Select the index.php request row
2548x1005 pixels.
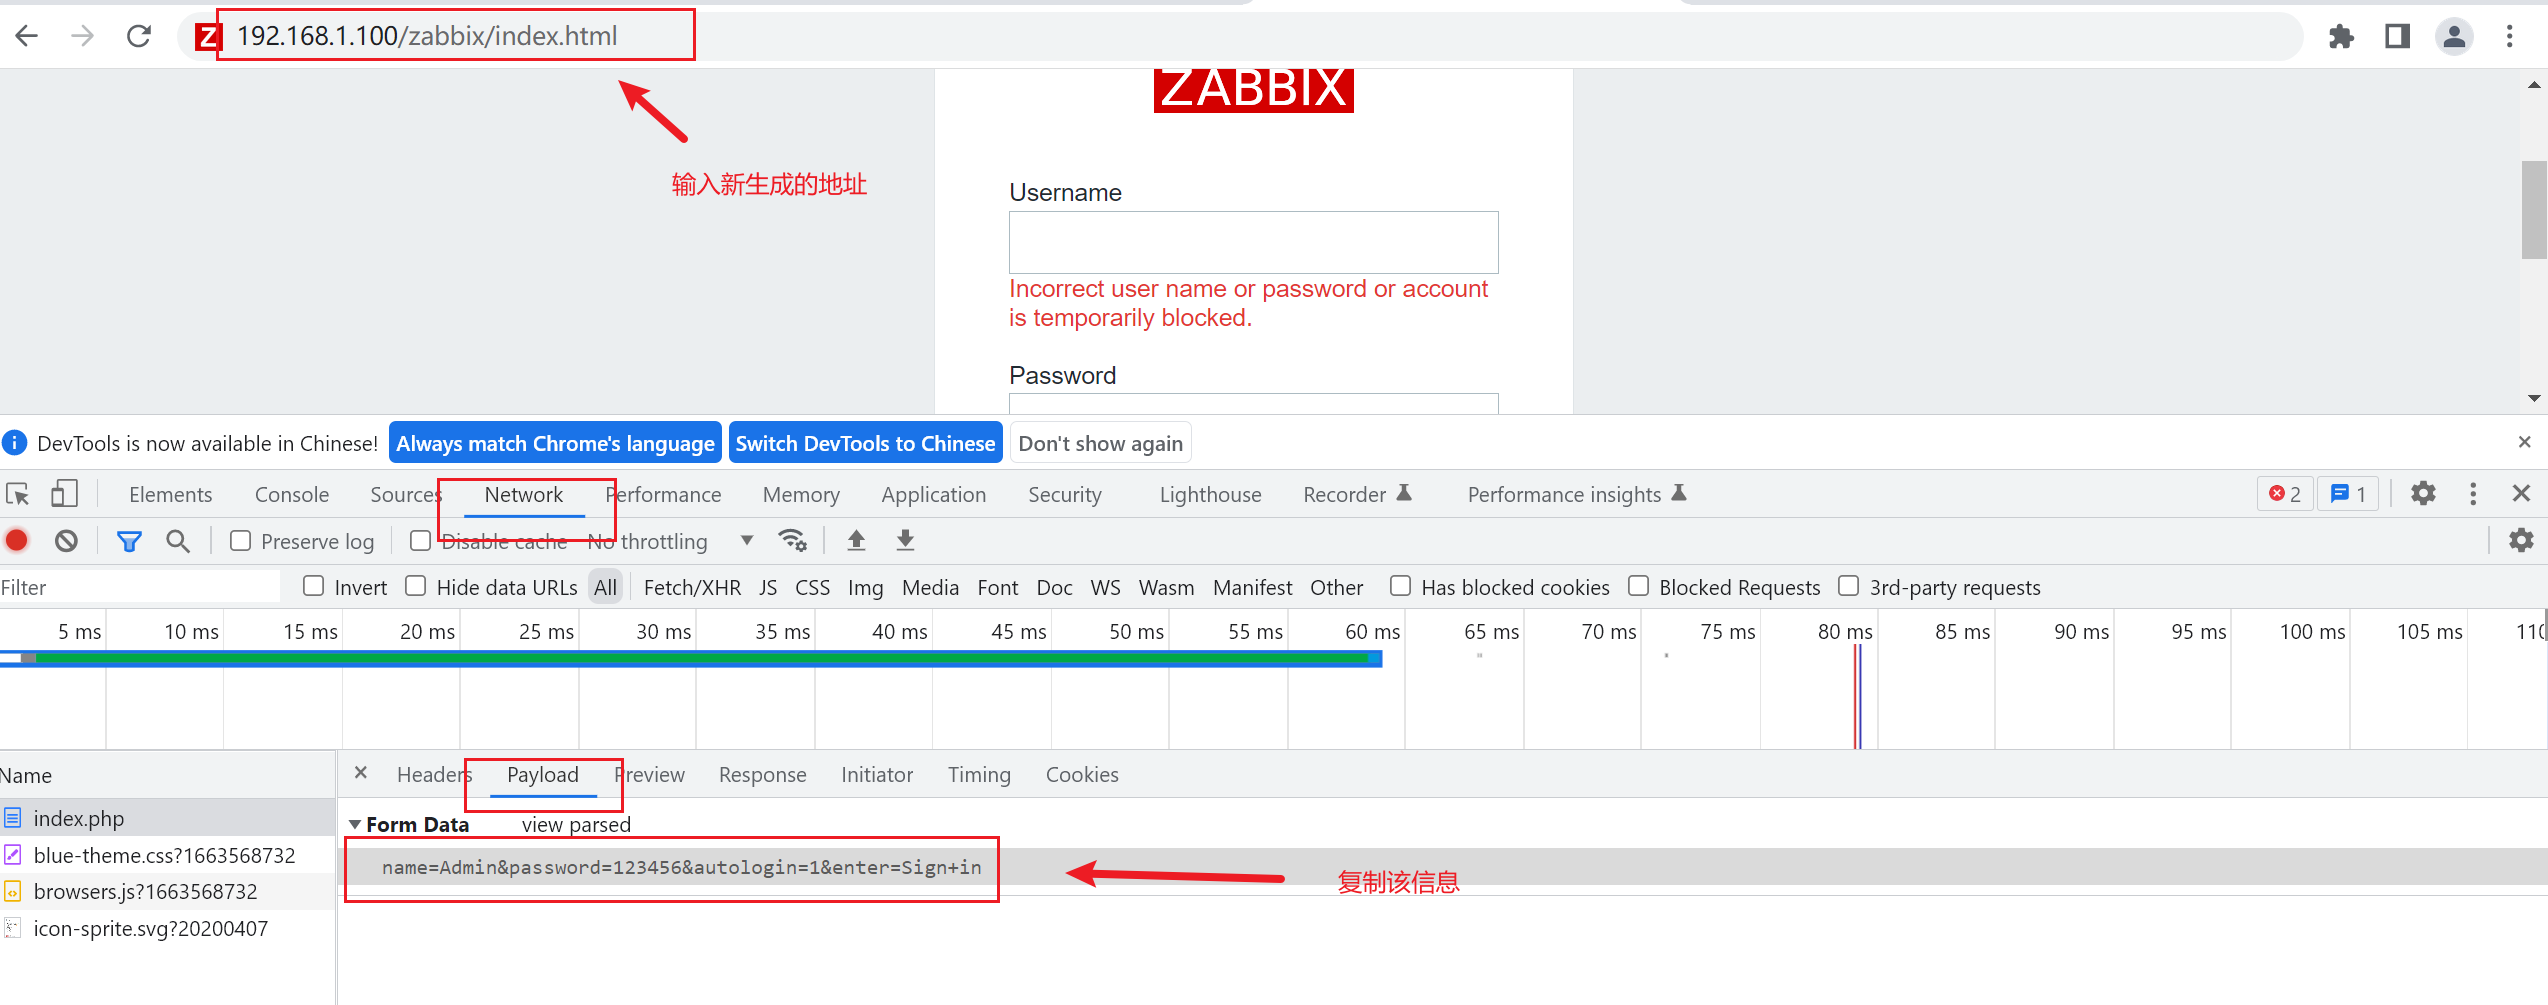pyautogui.click(x=167, y=818)
